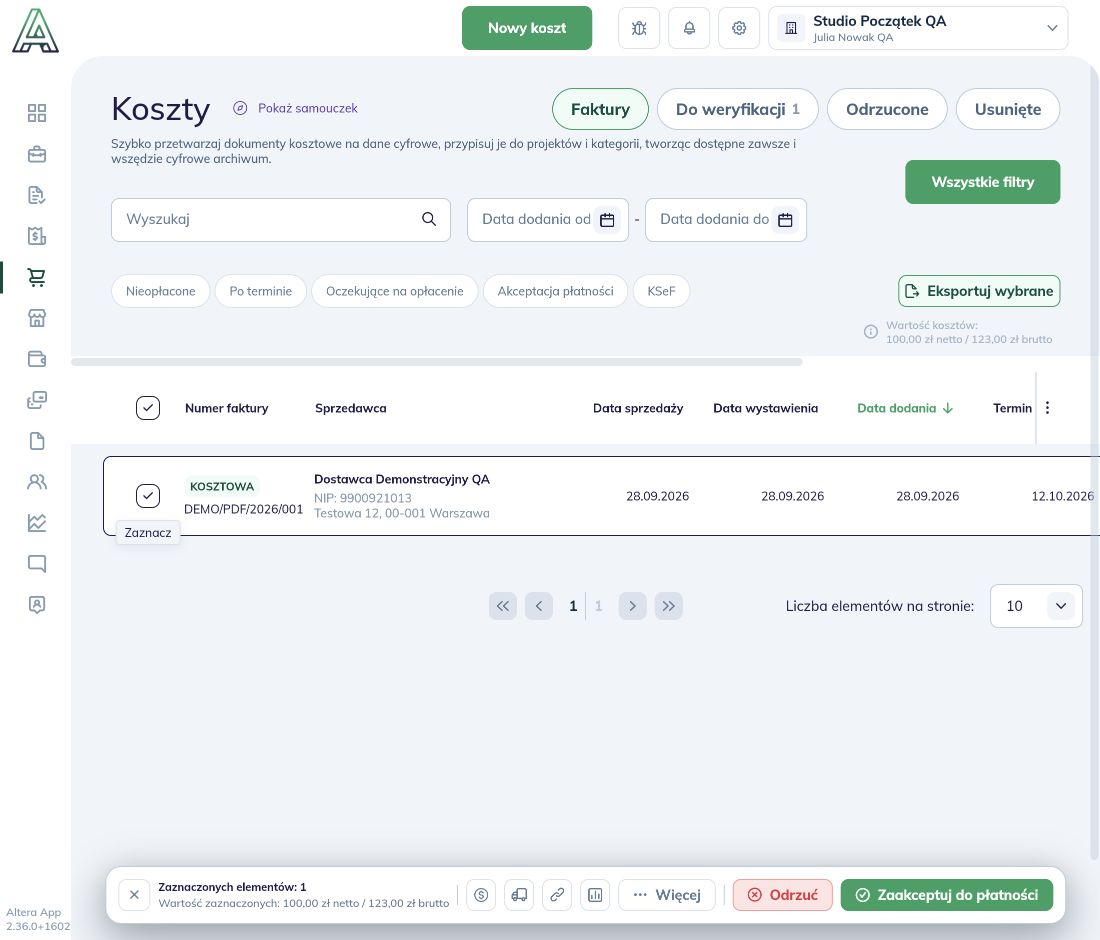Open the briefcase sidebar icon
Viewport: 1100px width, 940px height.
[x=36, y=154]
